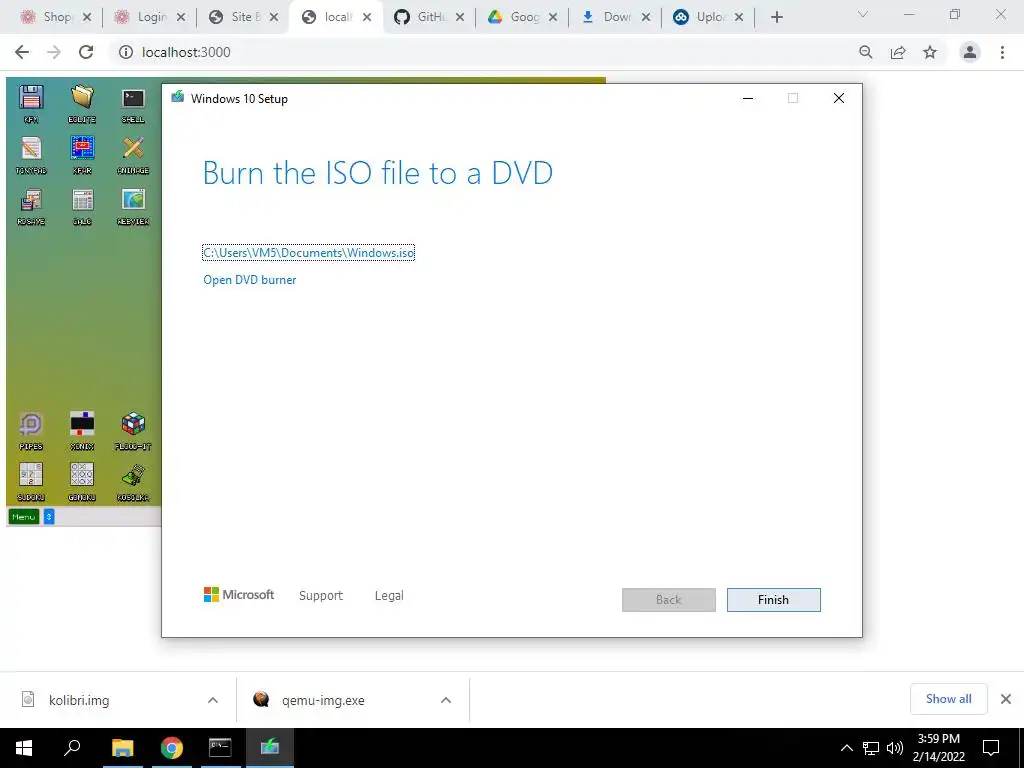Launch the KFAR icon
This screenshot has height=768, width=1024.
click(x=82, y=155)
